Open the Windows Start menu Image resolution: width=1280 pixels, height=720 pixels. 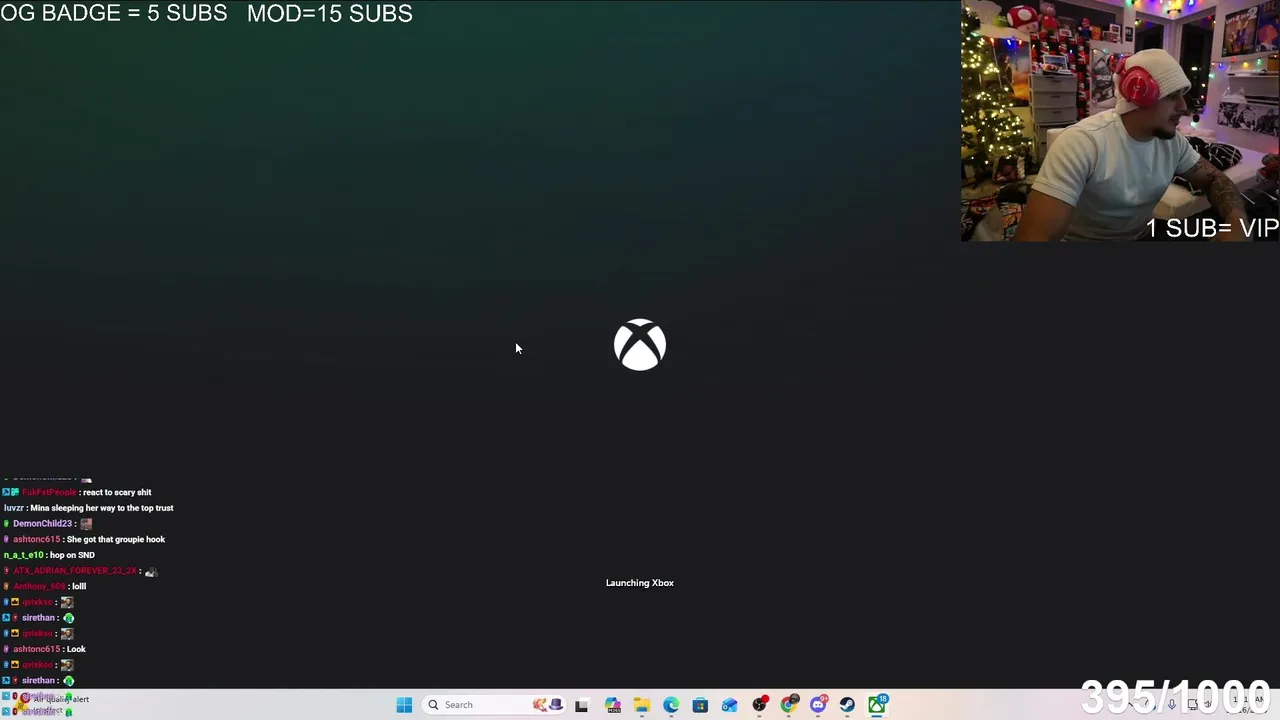[404, 705]
